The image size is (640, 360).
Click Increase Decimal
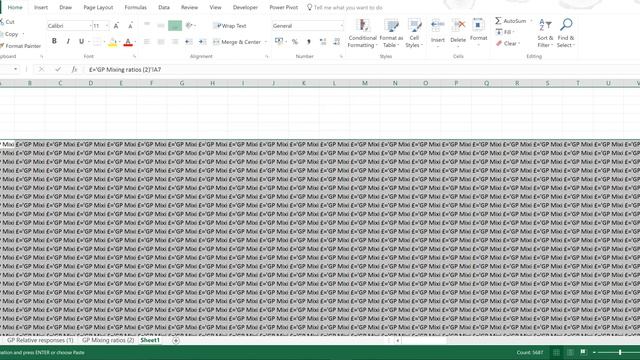tap(323, 42)
